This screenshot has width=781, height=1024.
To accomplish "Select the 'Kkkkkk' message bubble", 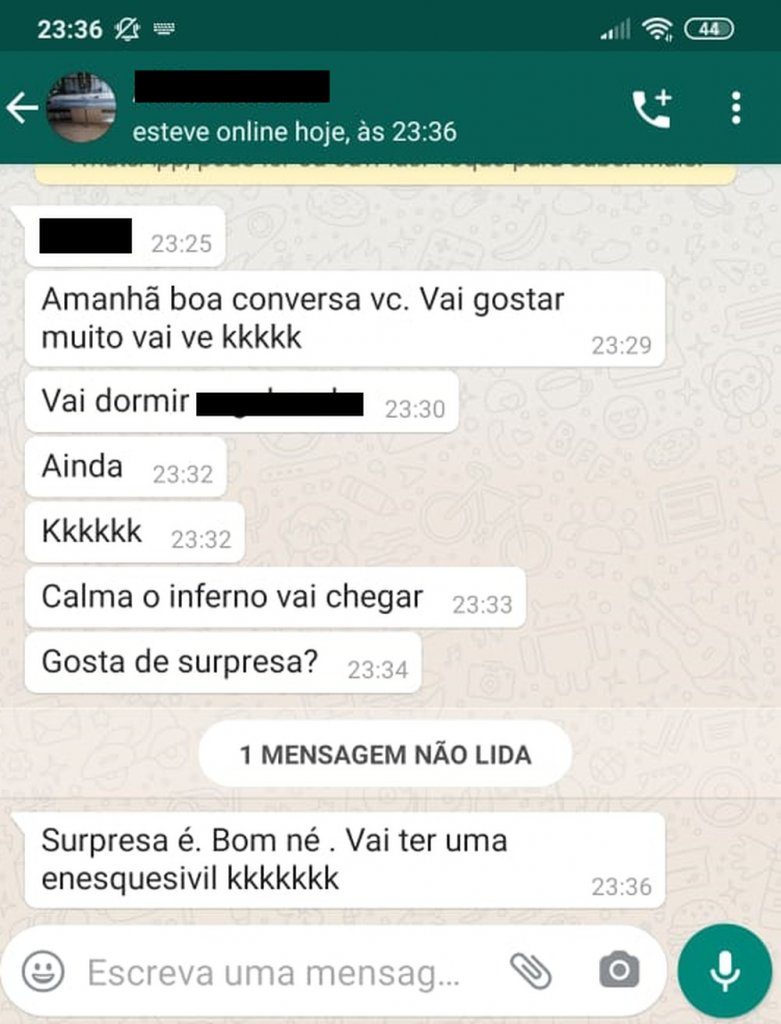I will pyautogui.click(x=135, y=532).
